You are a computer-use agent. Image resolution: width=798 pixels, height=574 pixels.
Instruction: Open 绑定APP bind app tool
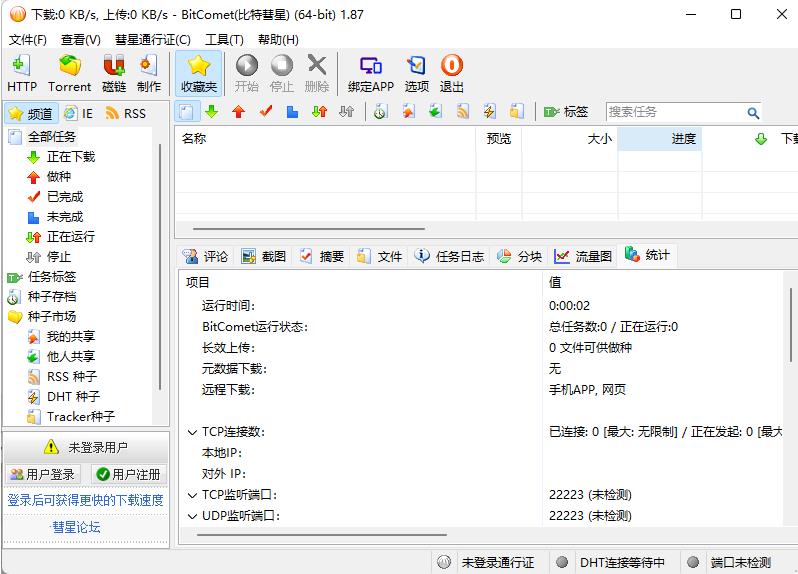pos(370,73)
